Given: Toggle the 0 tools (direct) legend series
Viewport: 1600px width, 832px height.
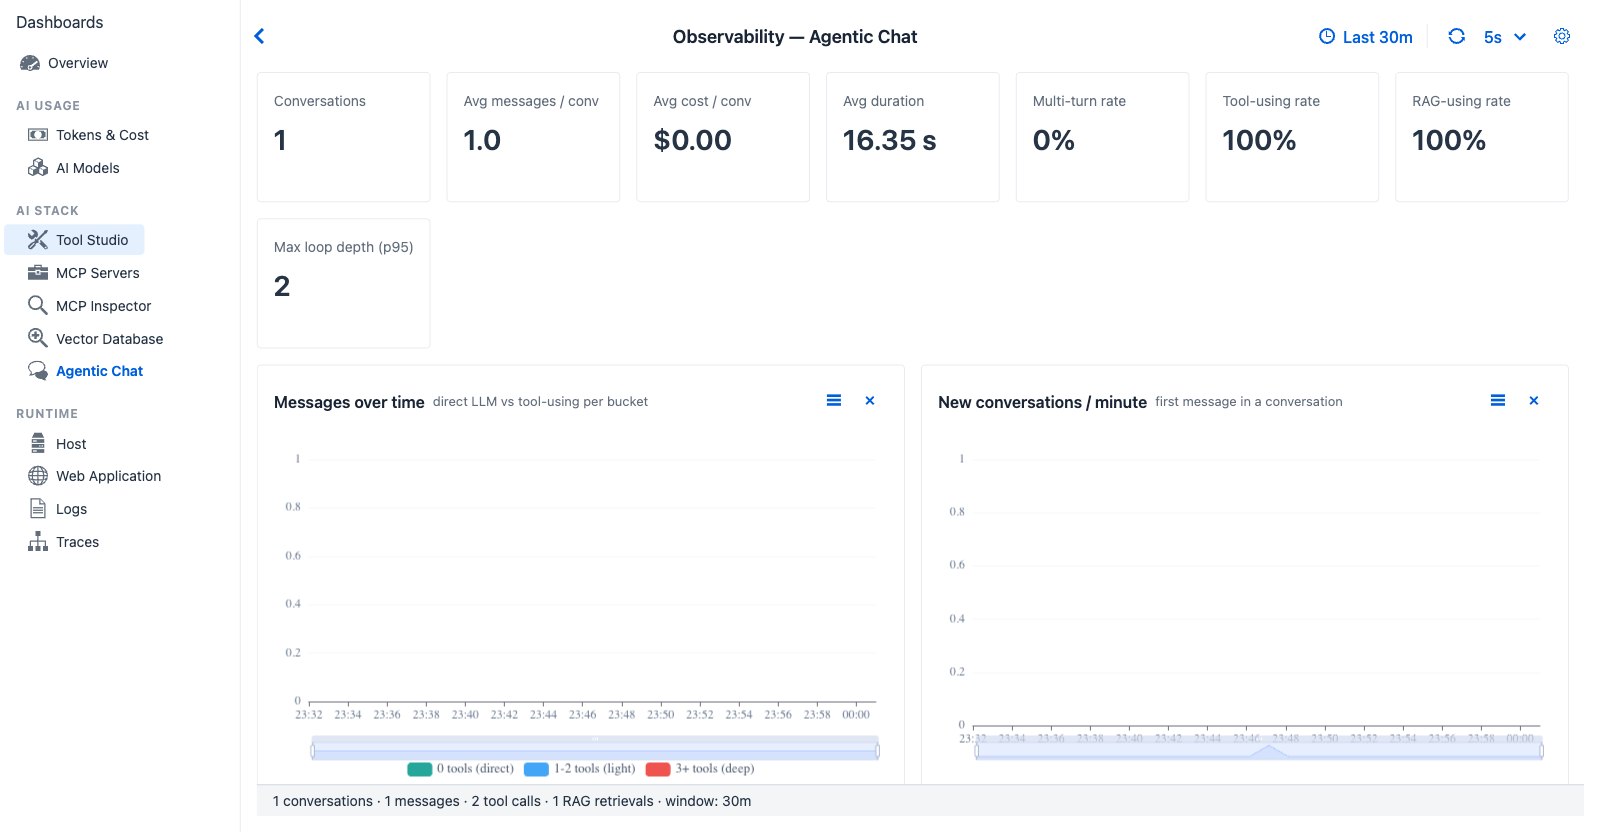Looking at the screenshot, I should (461, 769).
